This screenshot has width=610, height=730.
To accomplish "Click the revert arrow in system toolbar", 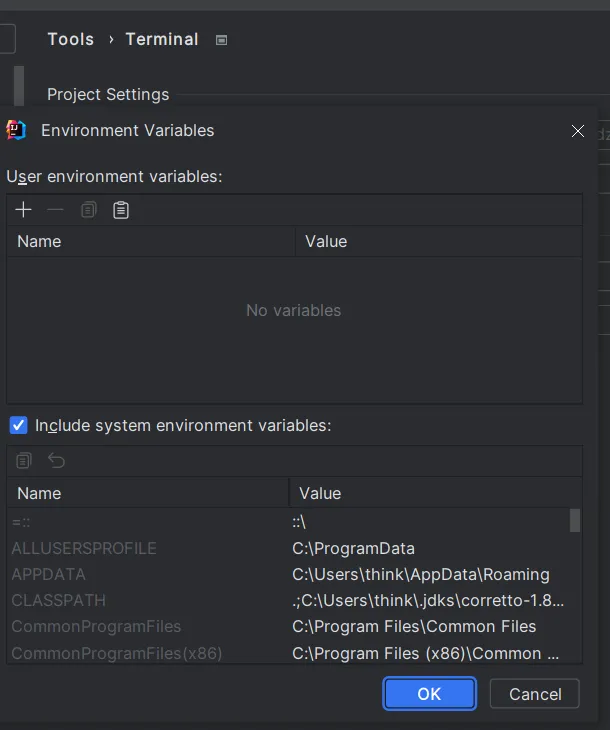I will click(x=56, y=461).
